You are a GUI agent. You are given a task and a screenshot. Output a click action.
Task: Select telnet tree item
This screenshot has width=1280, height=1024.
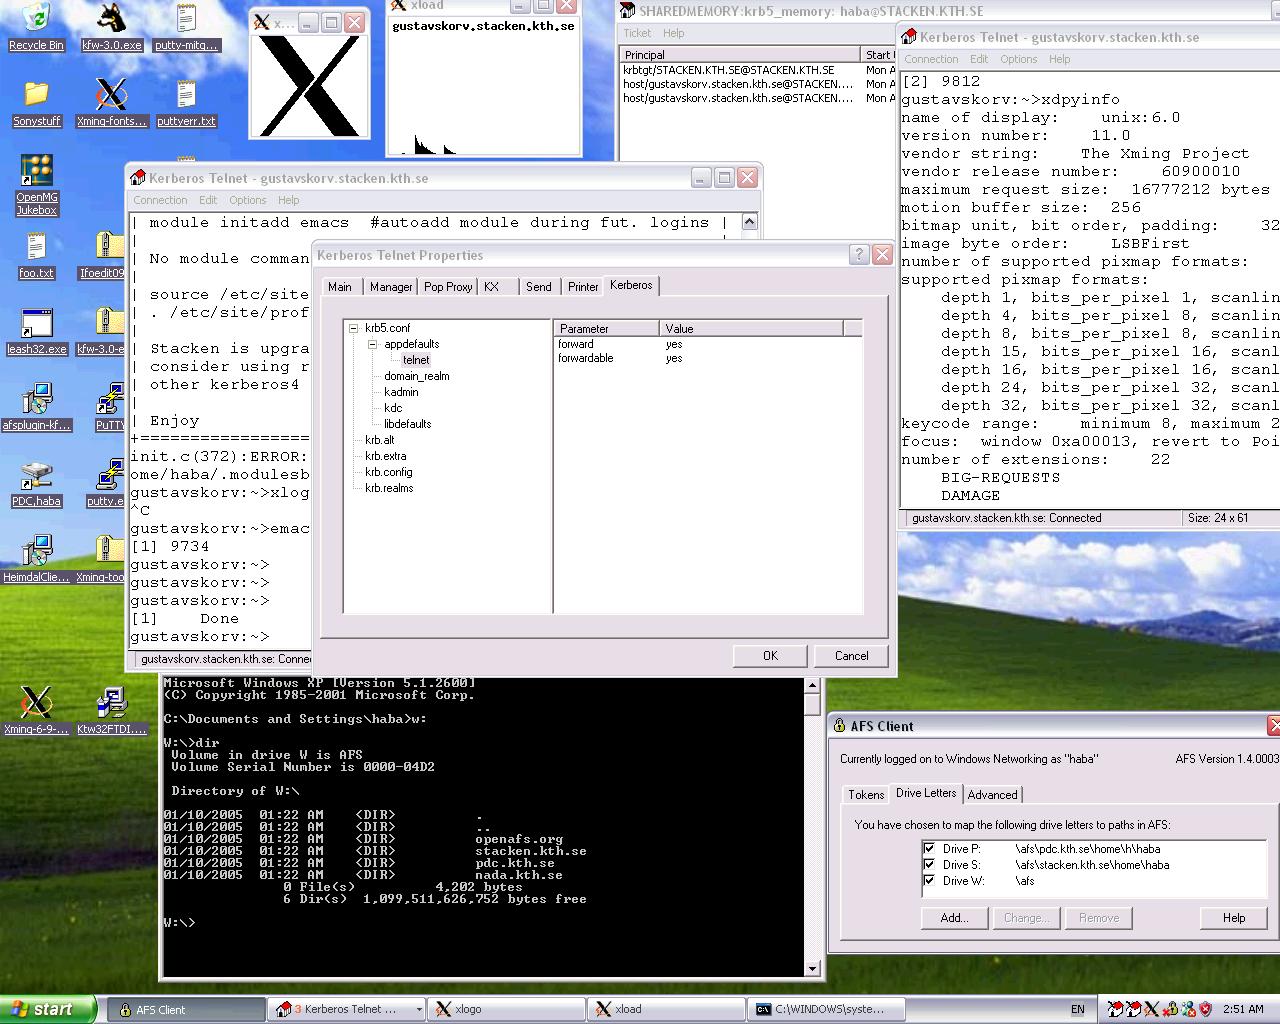(x=416, y=360)
